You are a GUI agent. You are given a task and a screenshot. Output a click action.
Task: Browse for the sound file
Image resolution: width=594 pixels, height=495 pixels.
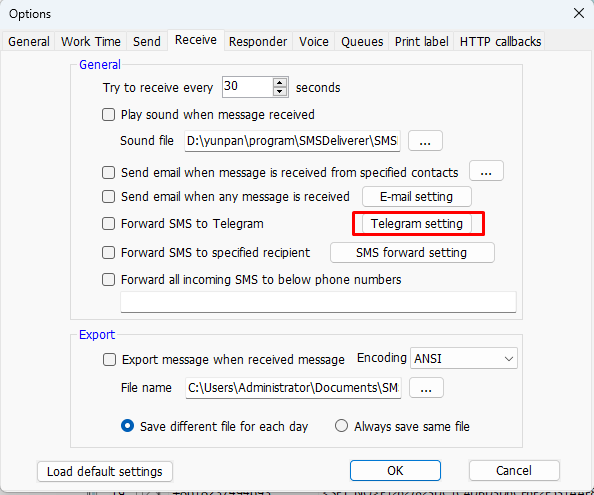tap(425, 141)
